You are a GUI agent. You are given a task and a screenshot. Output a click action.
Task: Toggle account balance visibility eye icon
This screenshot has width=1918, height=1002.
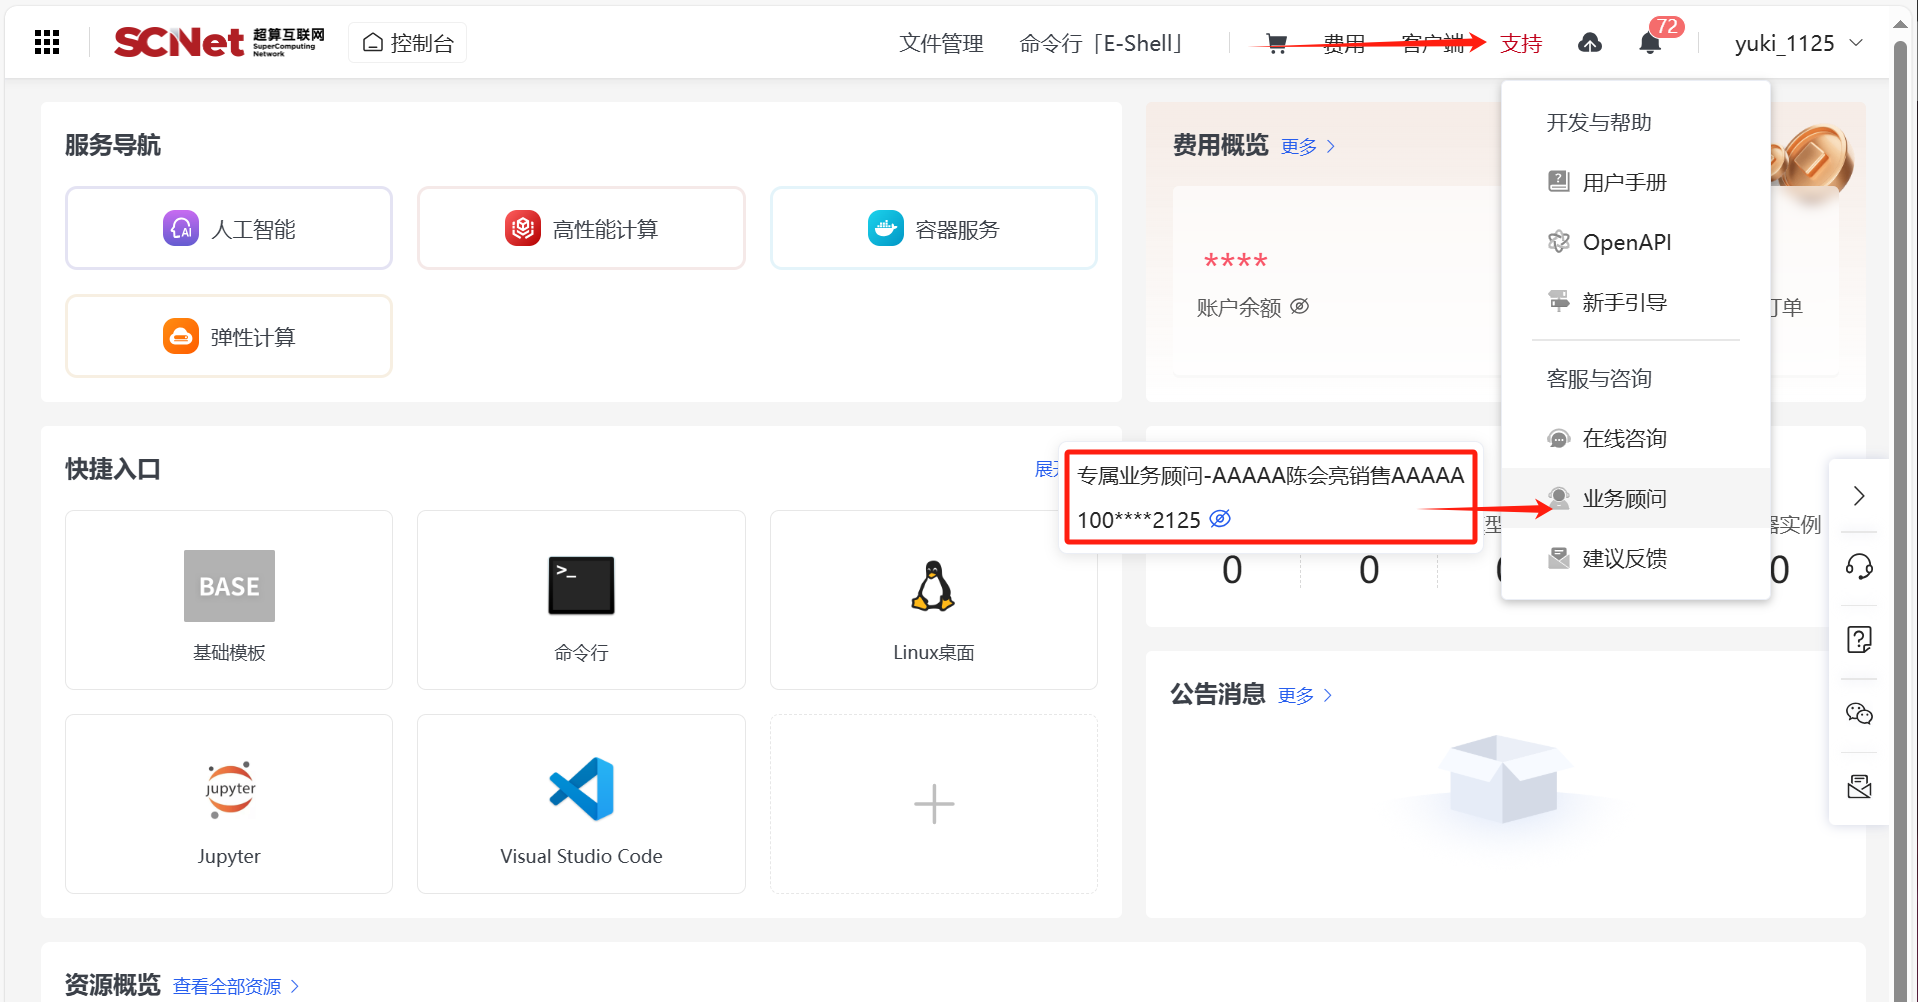[x=1300, y=306]
